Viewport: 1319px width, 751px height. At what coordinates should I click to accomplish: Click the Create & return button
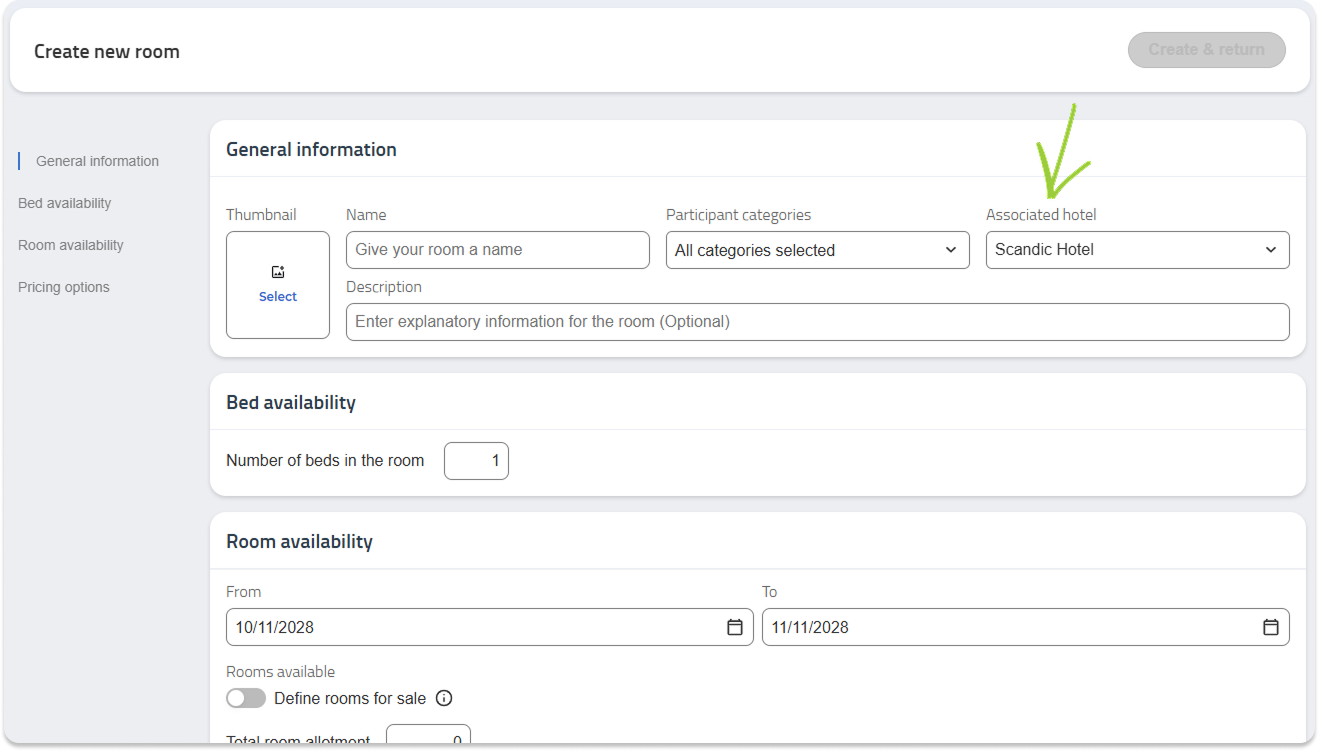click(x=1207, y=49)
